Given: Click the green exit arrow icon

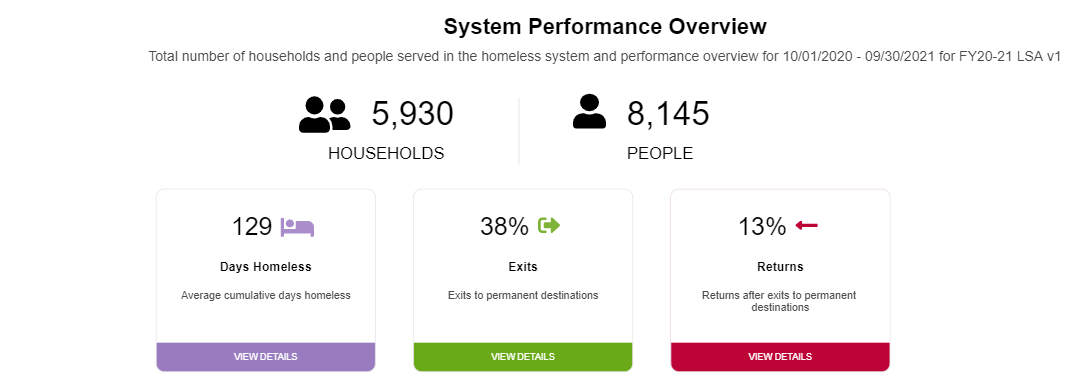Looking at the screenshot, I should tap(549, 225).
